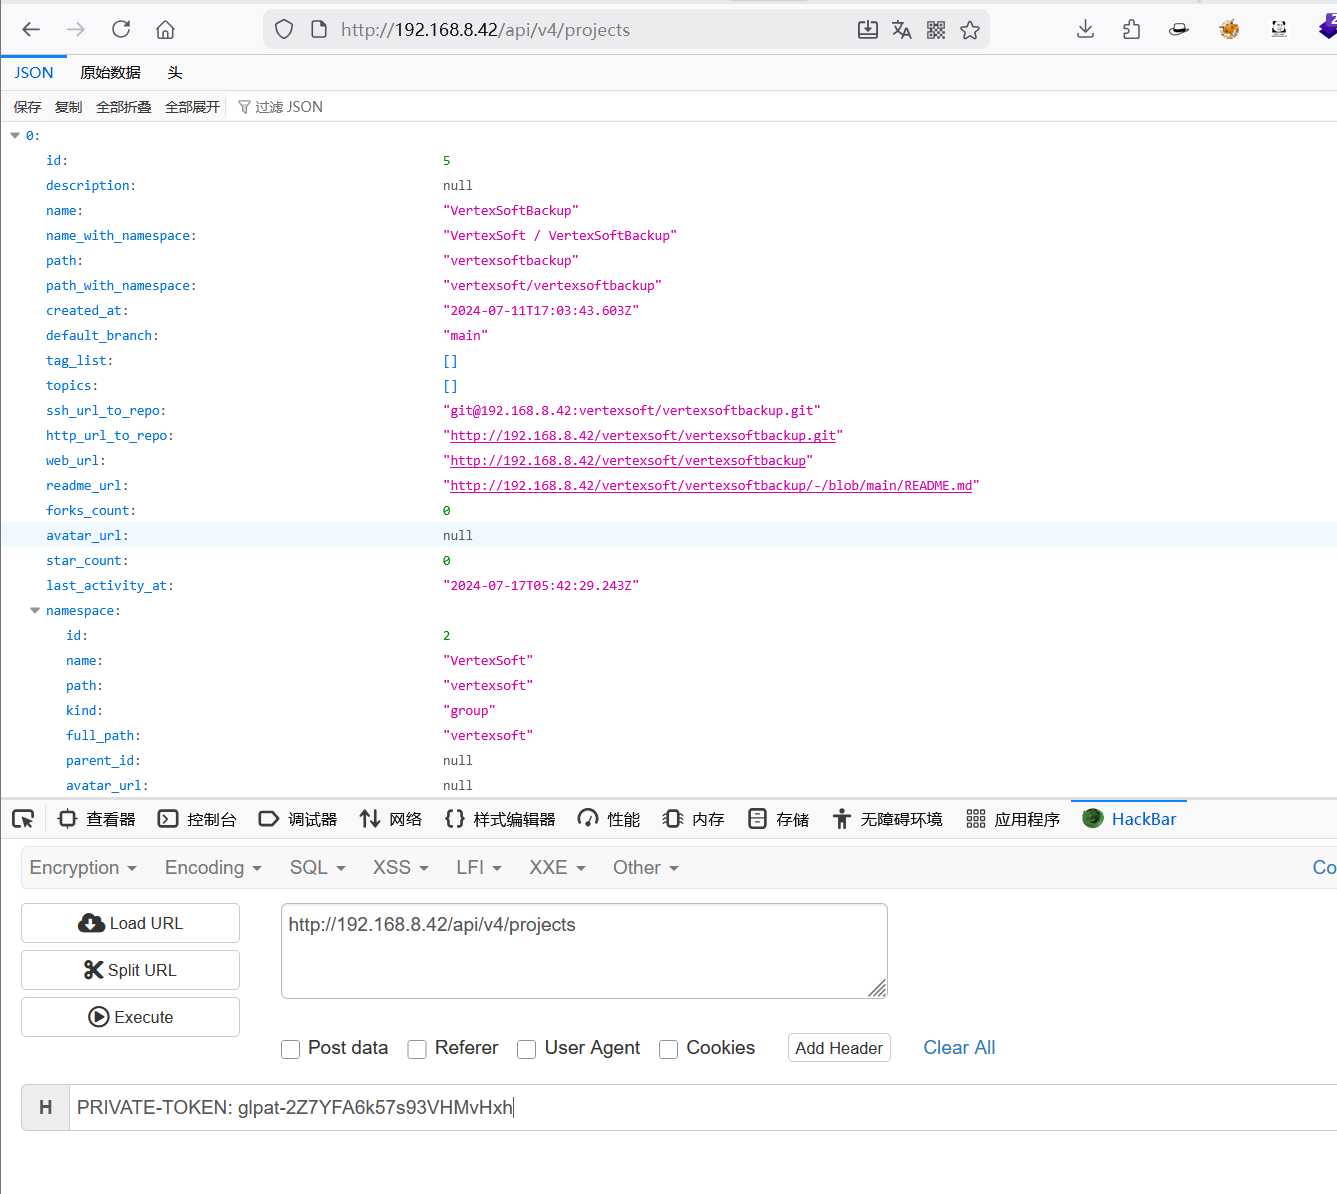Expand the SQL dropdown in HackBar
Screen dimensions: 1337x1194
pyautogui.click(x=317, y=868)
